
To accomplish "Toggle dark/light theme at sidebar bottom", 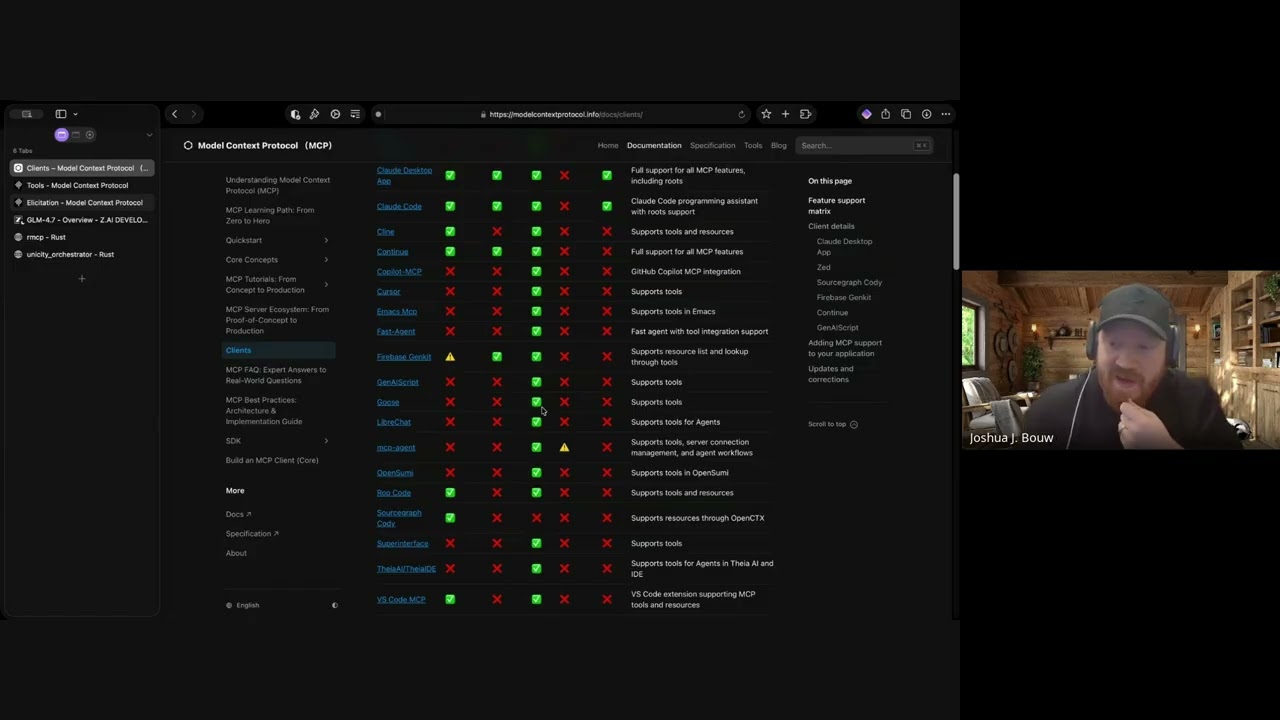I will point(334,605).
